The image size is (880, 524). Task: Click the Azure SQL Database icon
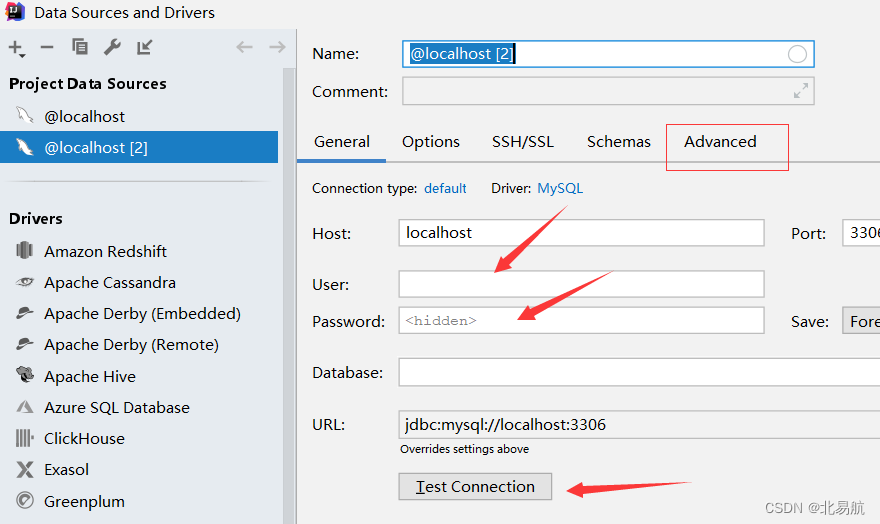[x=25, y=407]
